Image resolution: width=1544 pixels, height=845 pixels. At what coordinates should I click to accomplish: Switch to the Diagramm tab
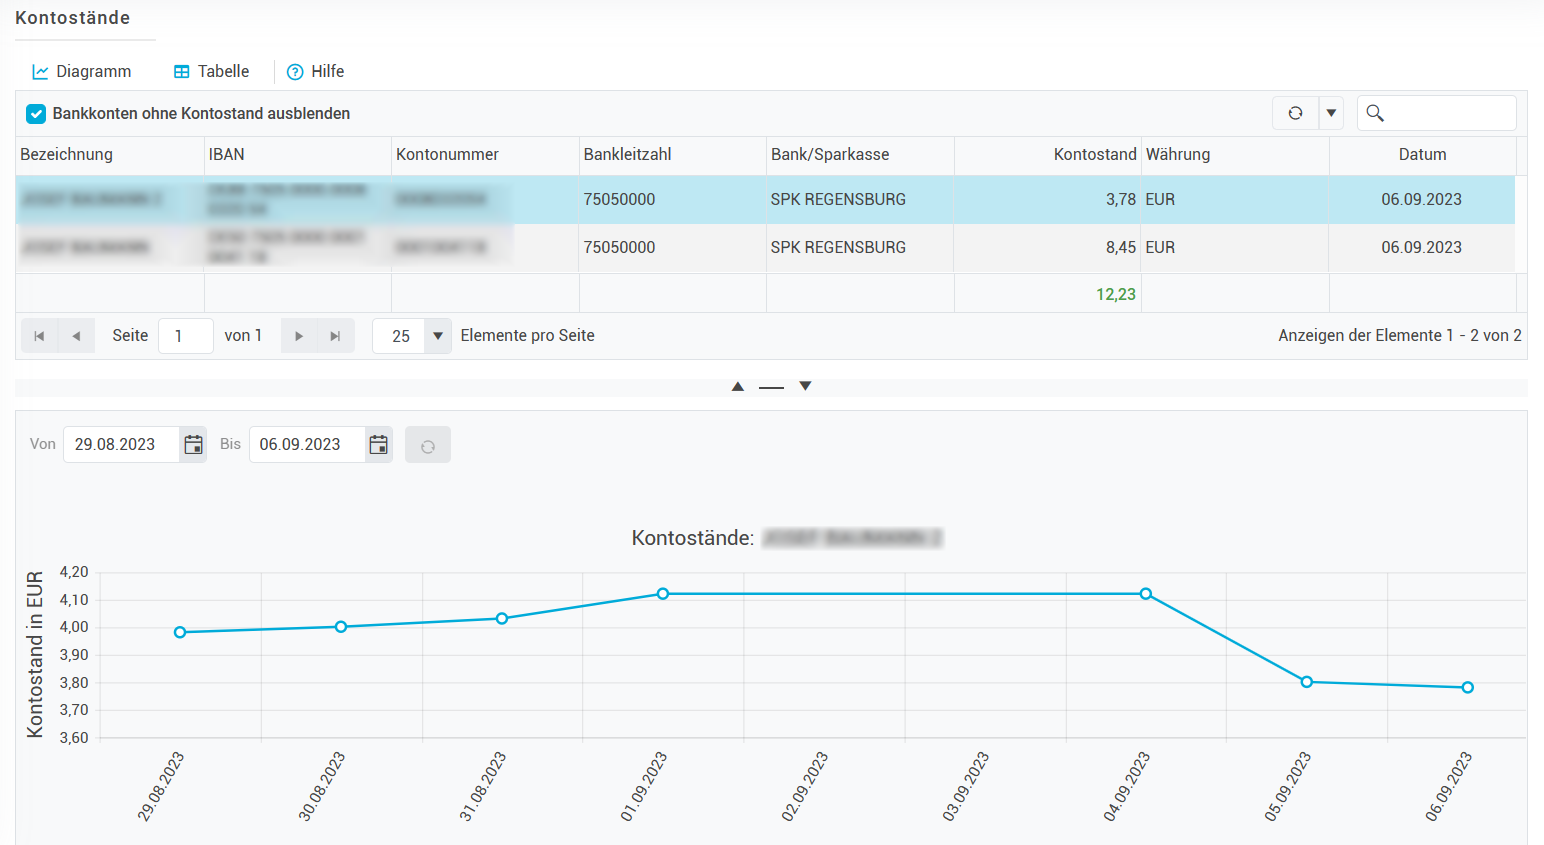(x=82, y=72)
